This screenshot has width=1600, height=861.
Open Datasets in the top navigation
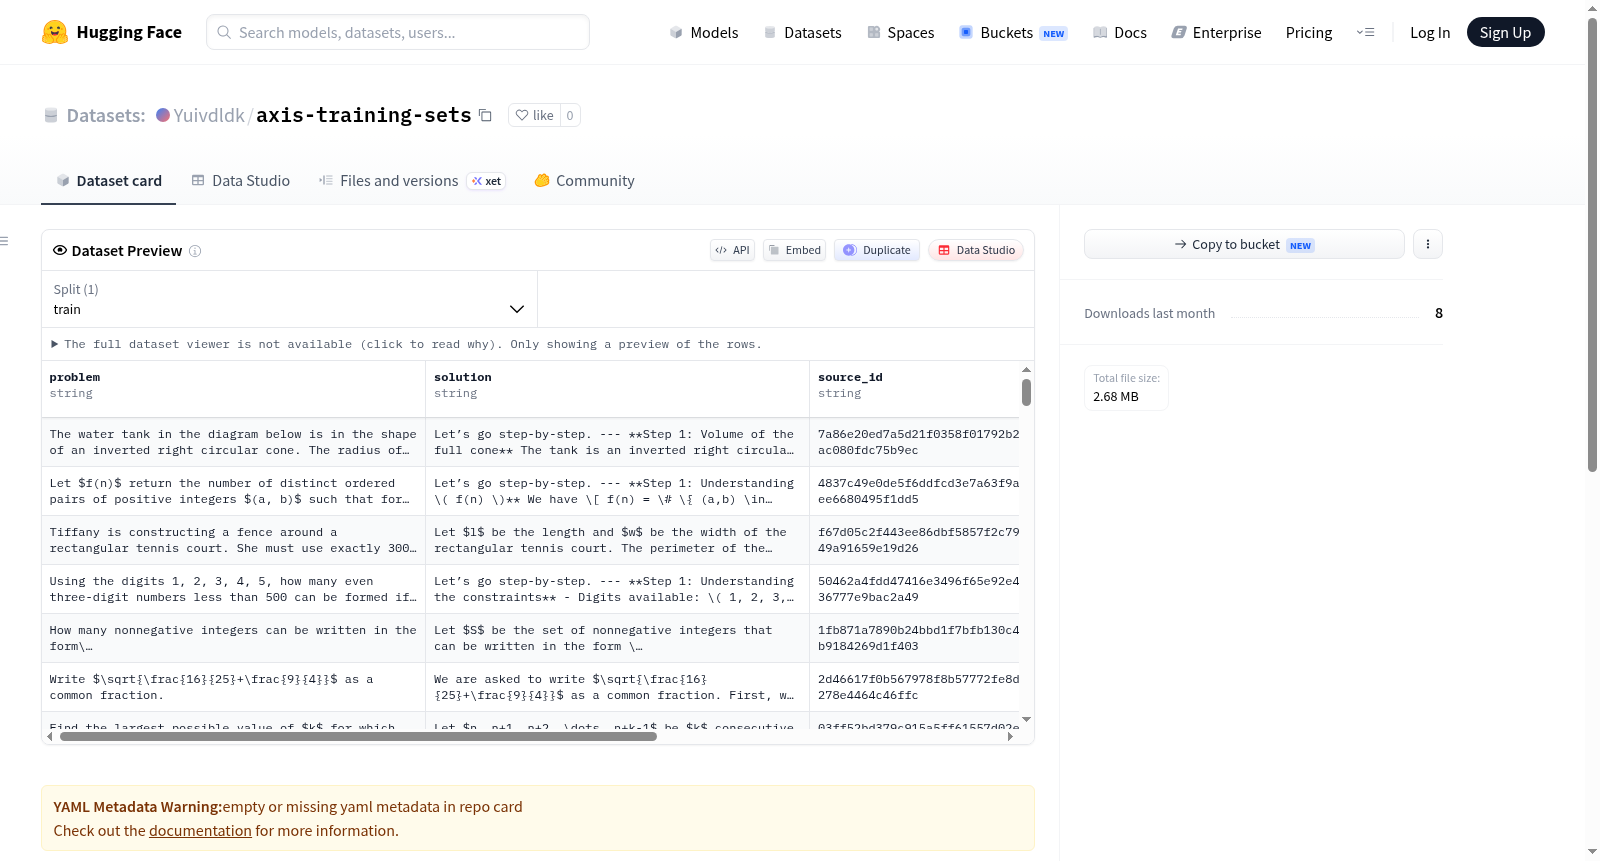[x=803, y=32]
